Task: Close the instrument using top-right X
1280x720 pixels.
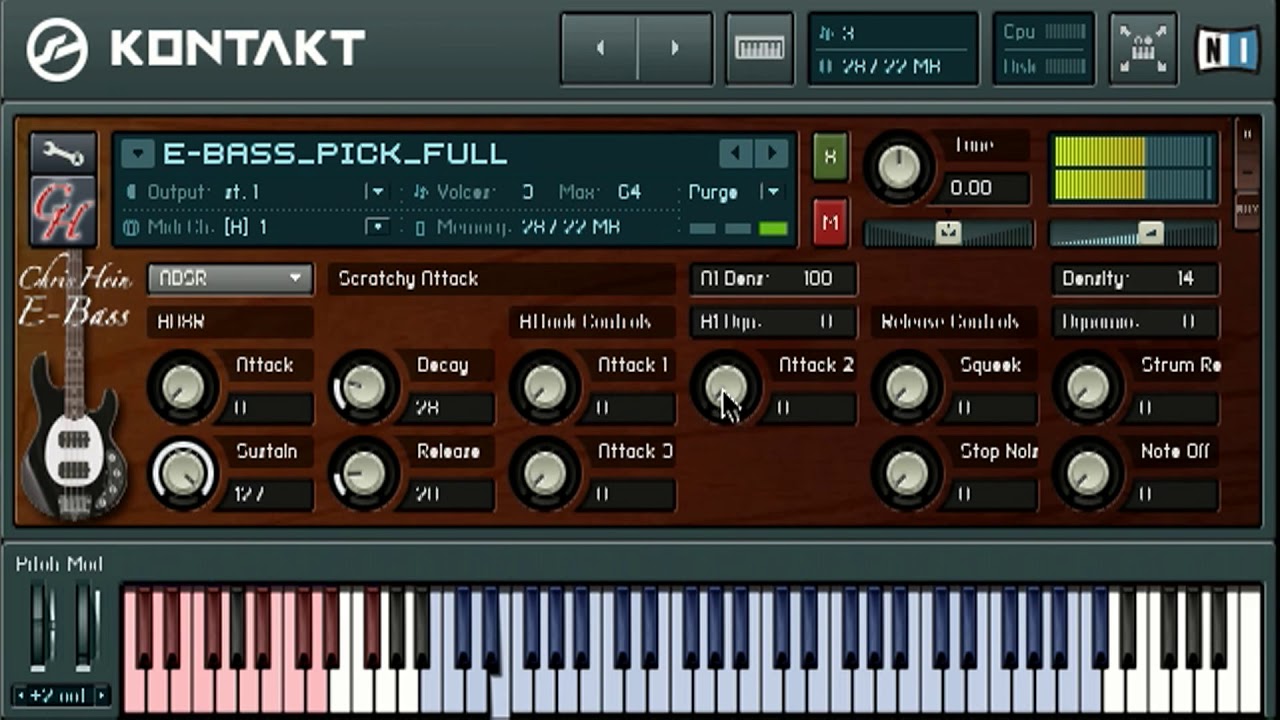Action: click(1246, 134)
